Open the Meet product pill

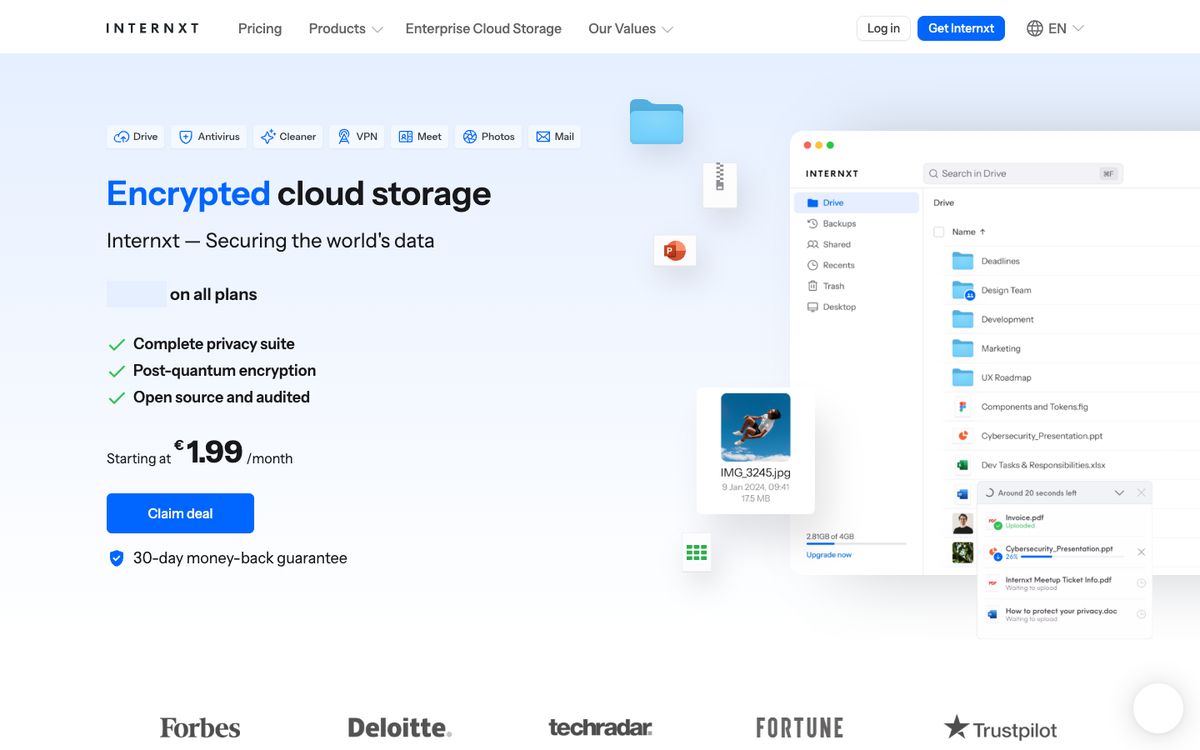[x=420, y=137]
